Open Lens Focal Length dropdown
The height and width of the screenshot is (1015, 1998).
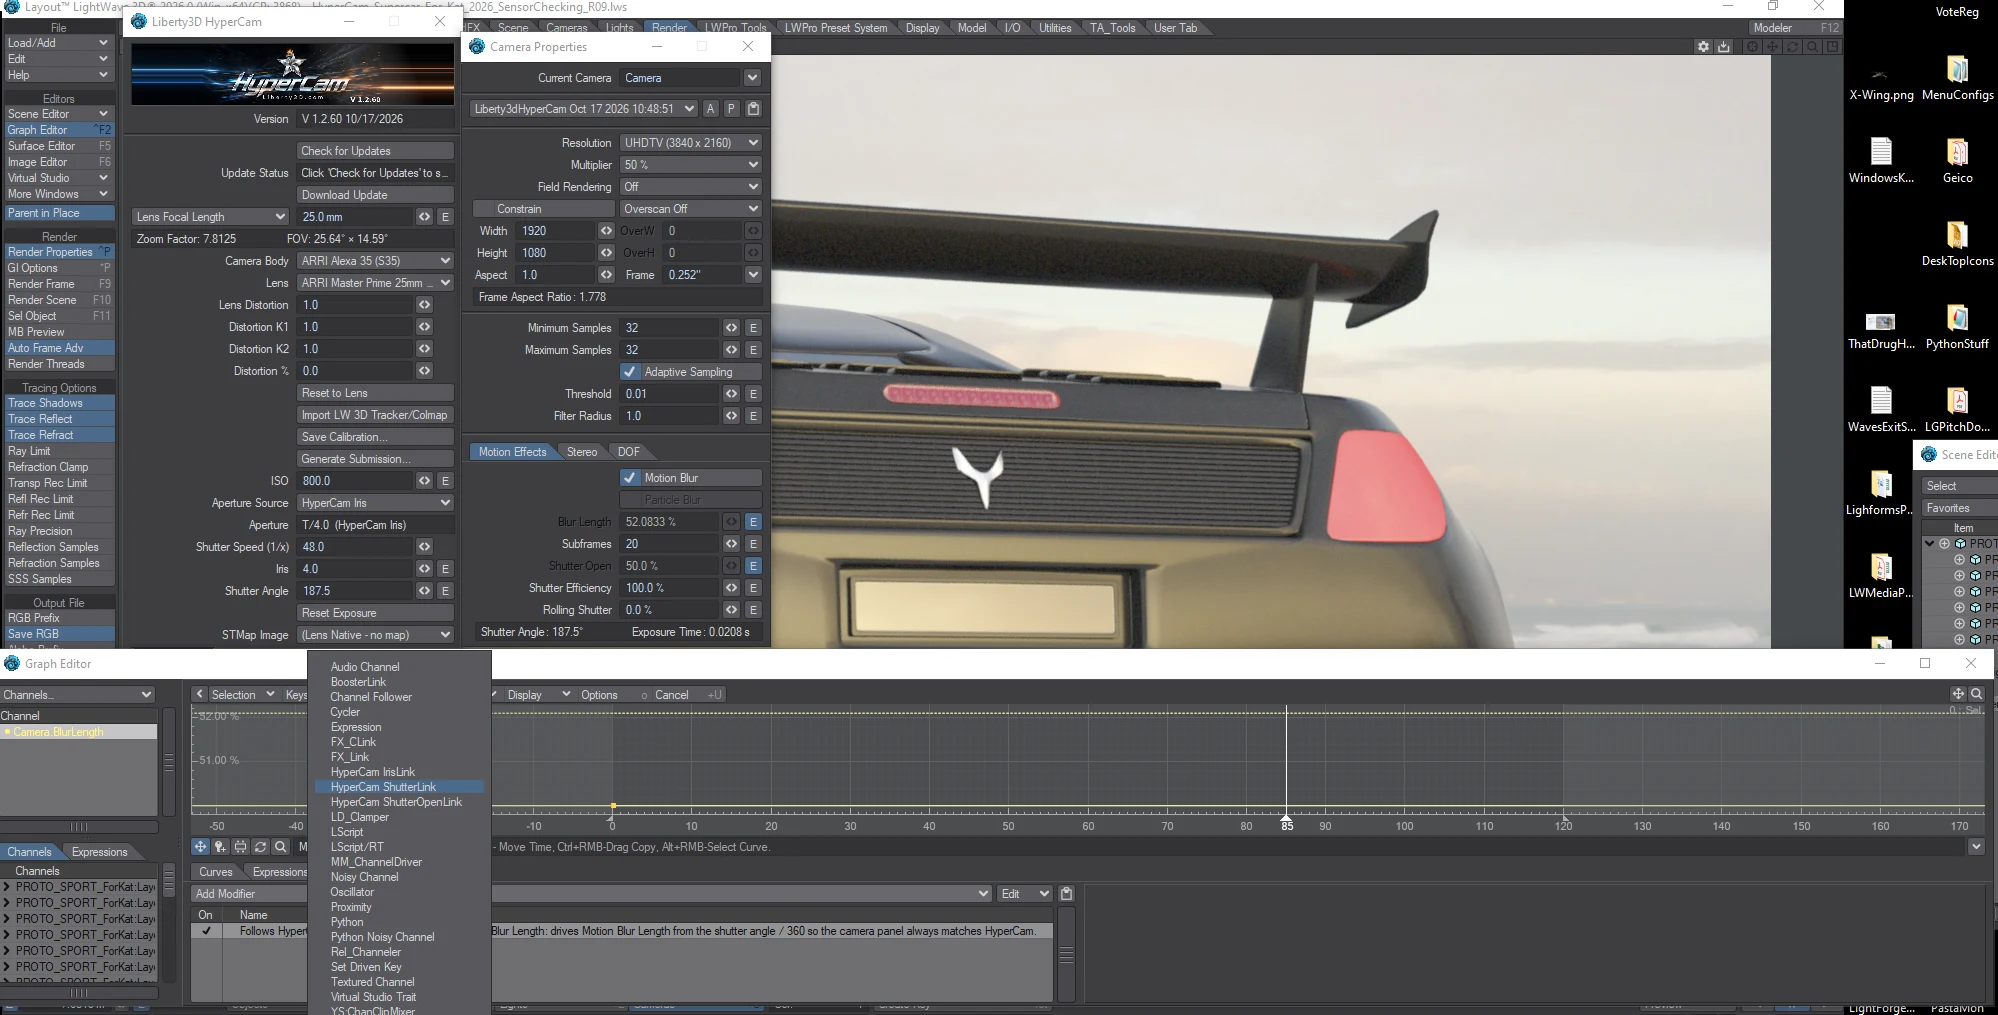210,217
